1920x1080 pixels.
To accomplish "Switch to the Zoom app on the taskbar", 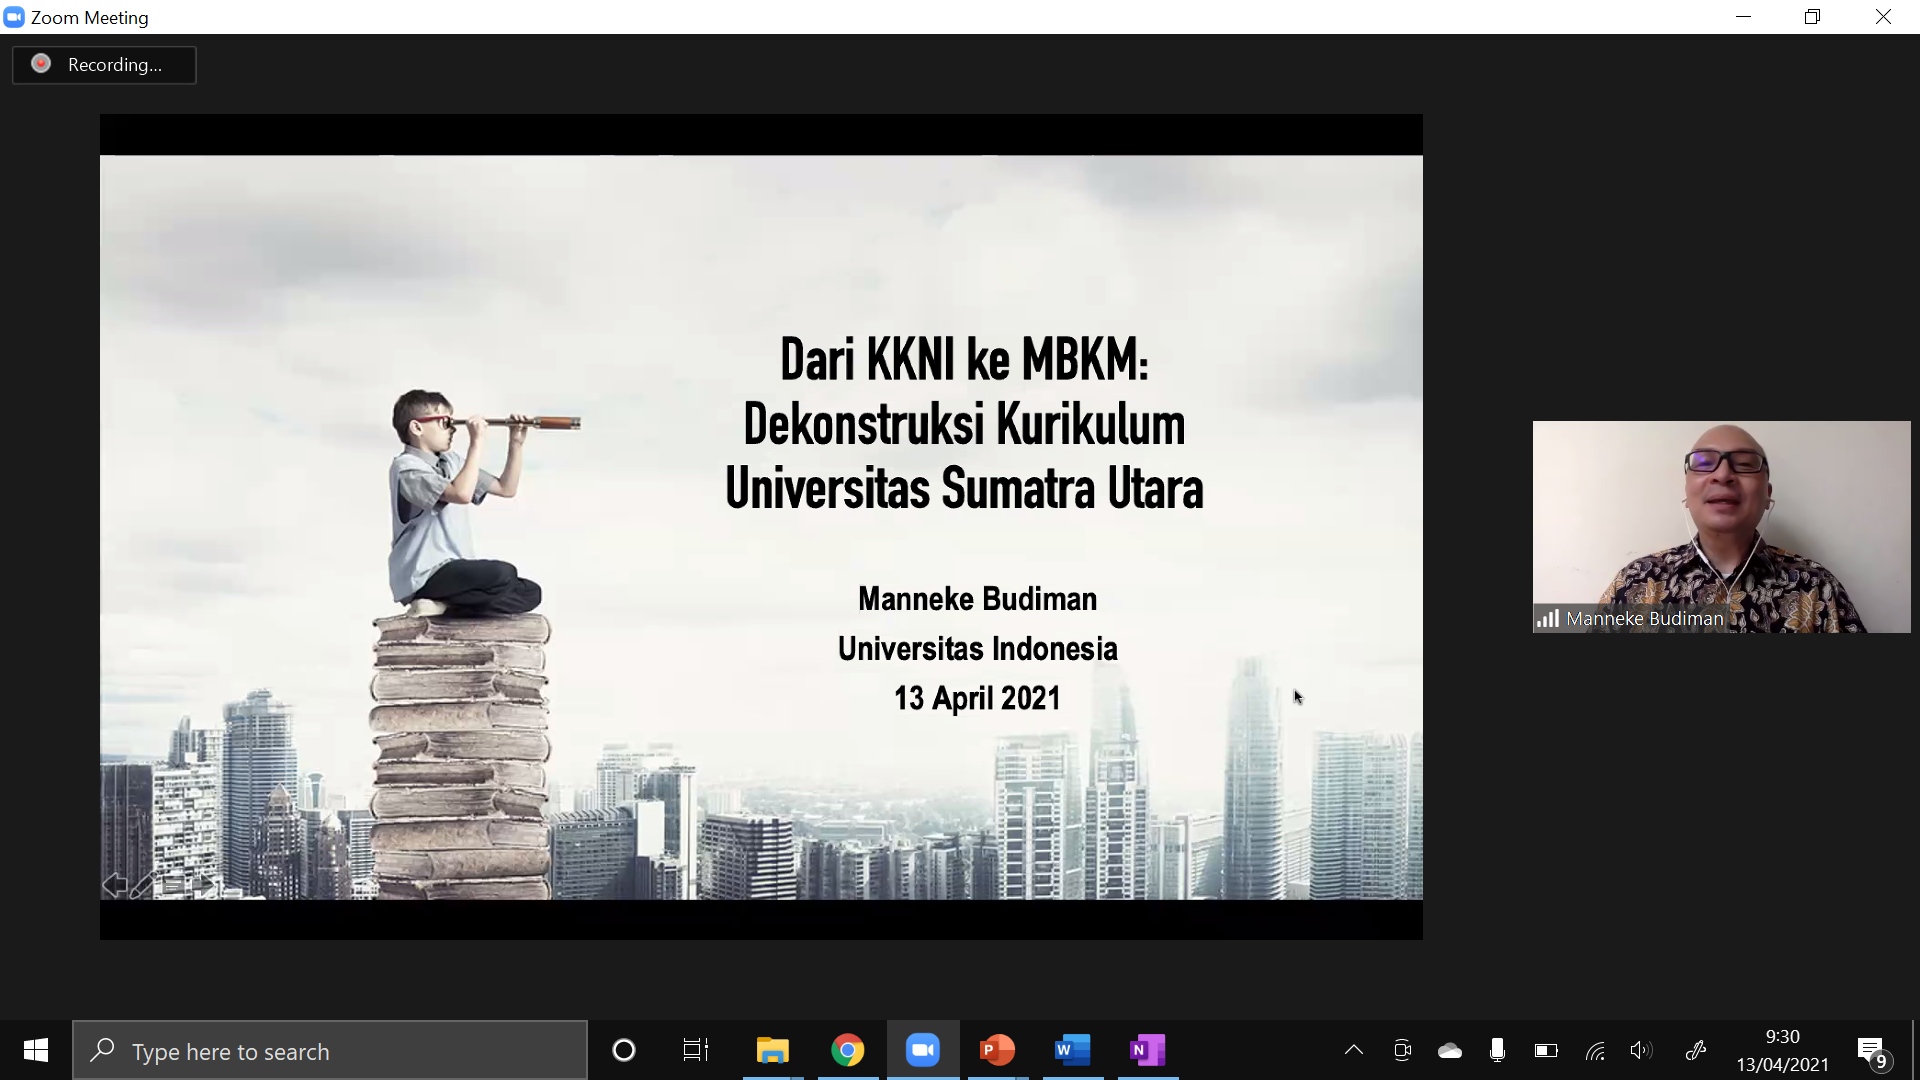I will point(923,1050).
